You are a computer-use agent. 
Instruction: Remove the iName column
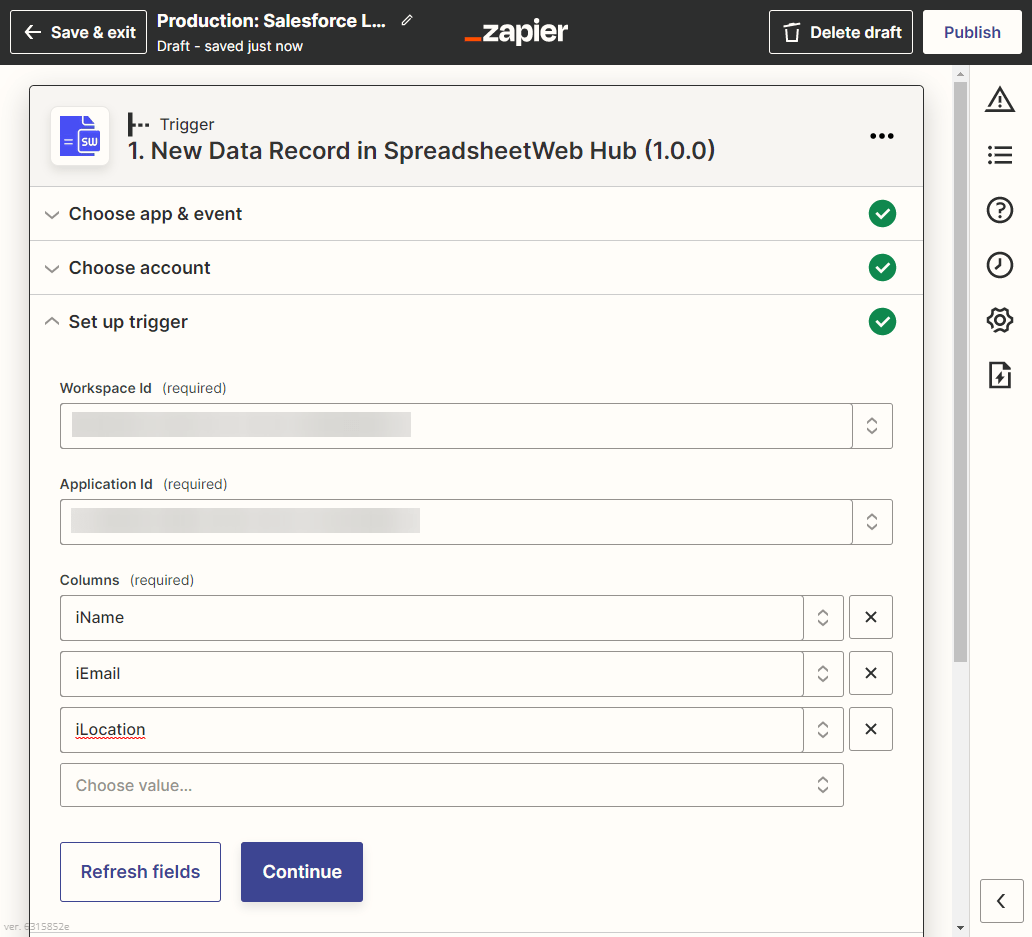(871, 617)
